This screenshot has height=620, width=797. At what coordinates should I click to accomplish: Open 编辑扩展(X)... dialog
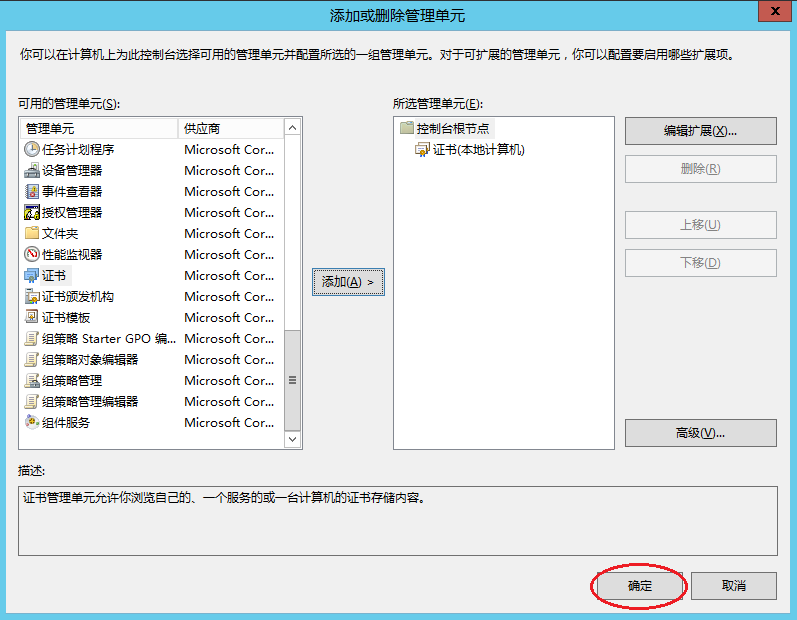click(x=700, y=131)
